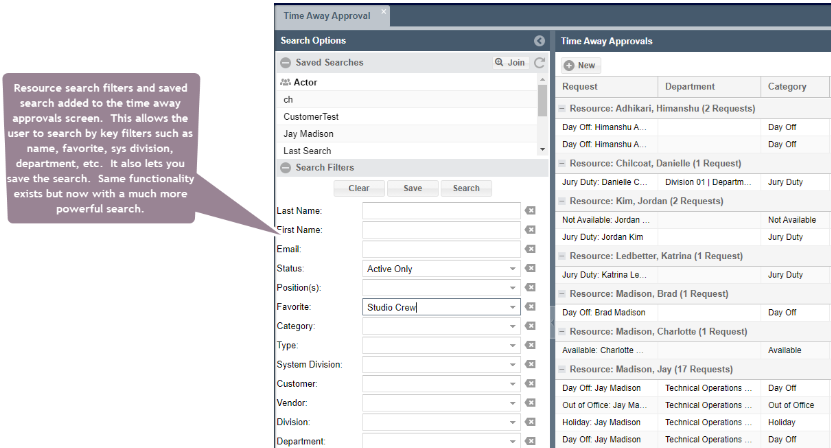831x448 pixels.
Task: Collapse the Chilcoat, Danielle resource group
Action: (562, 163)
